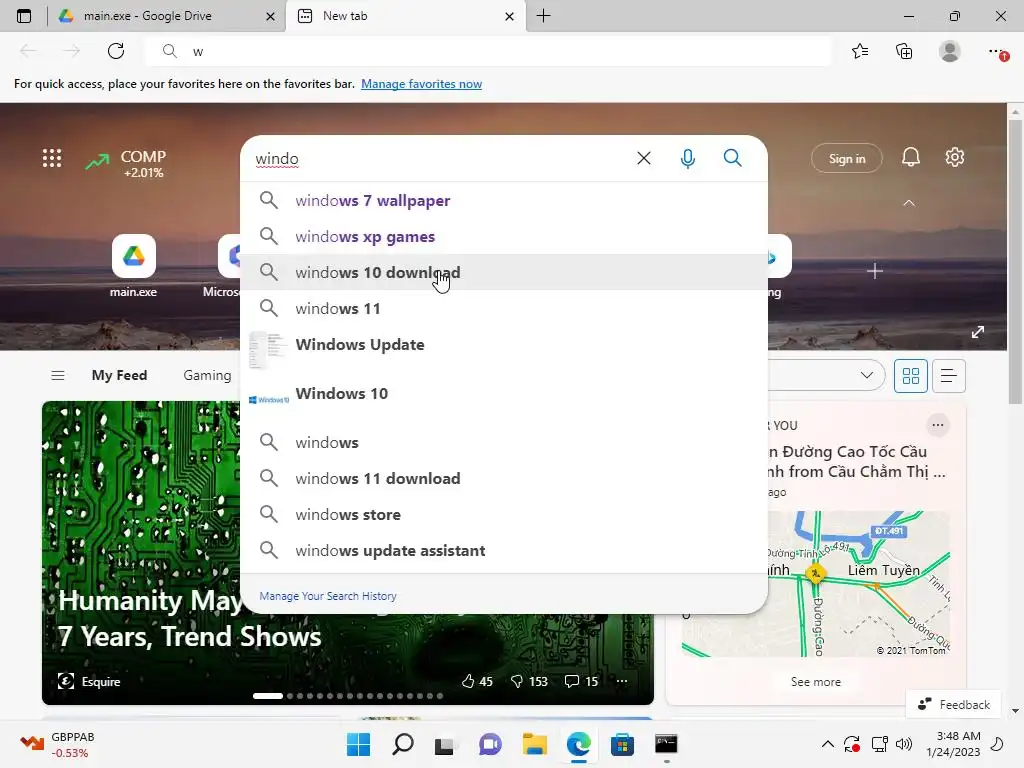Image resolution: width=1024 pixels, height=768 pixels.
Task: Open the Windows 10 rich suggestion
Action: tap(504, 399)
